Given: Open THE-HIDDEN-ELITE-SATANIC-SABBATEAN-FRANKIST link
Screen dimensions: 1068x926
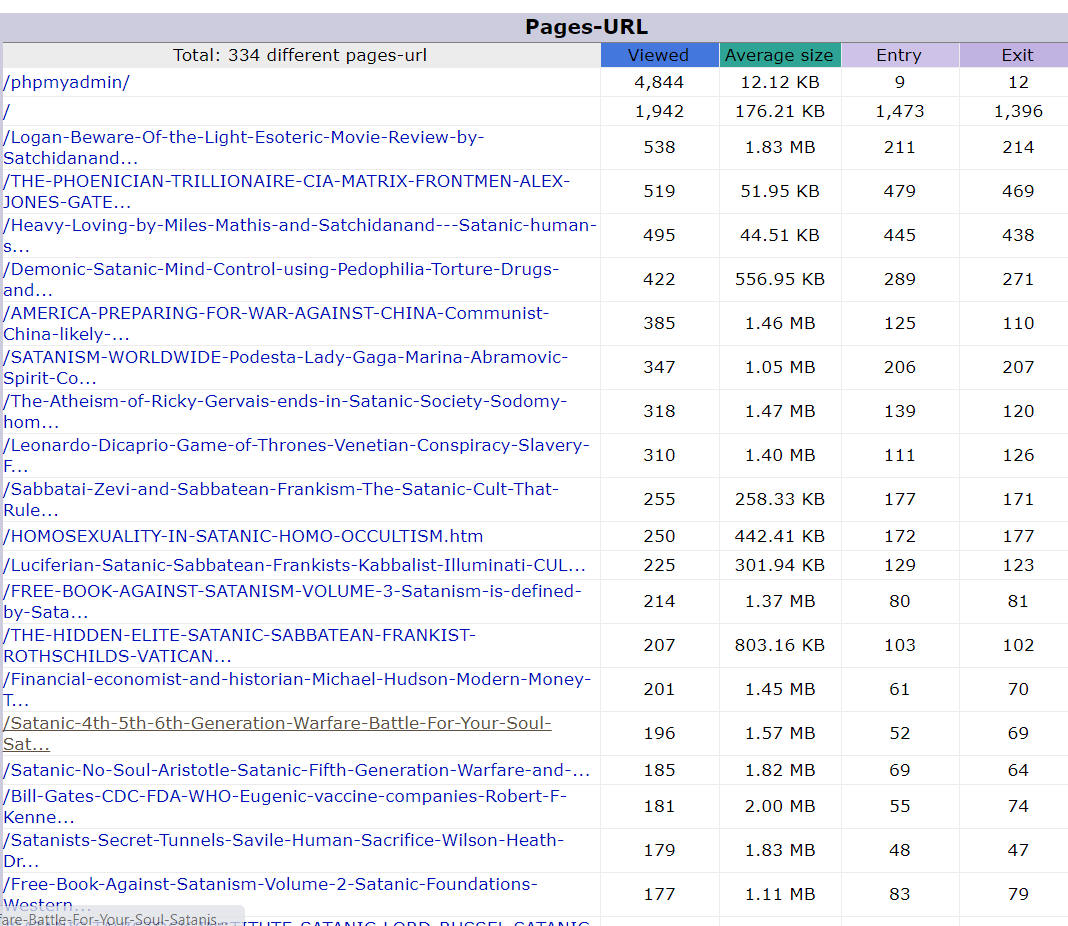Looking at the screenshot, I should tap(239, 645).
